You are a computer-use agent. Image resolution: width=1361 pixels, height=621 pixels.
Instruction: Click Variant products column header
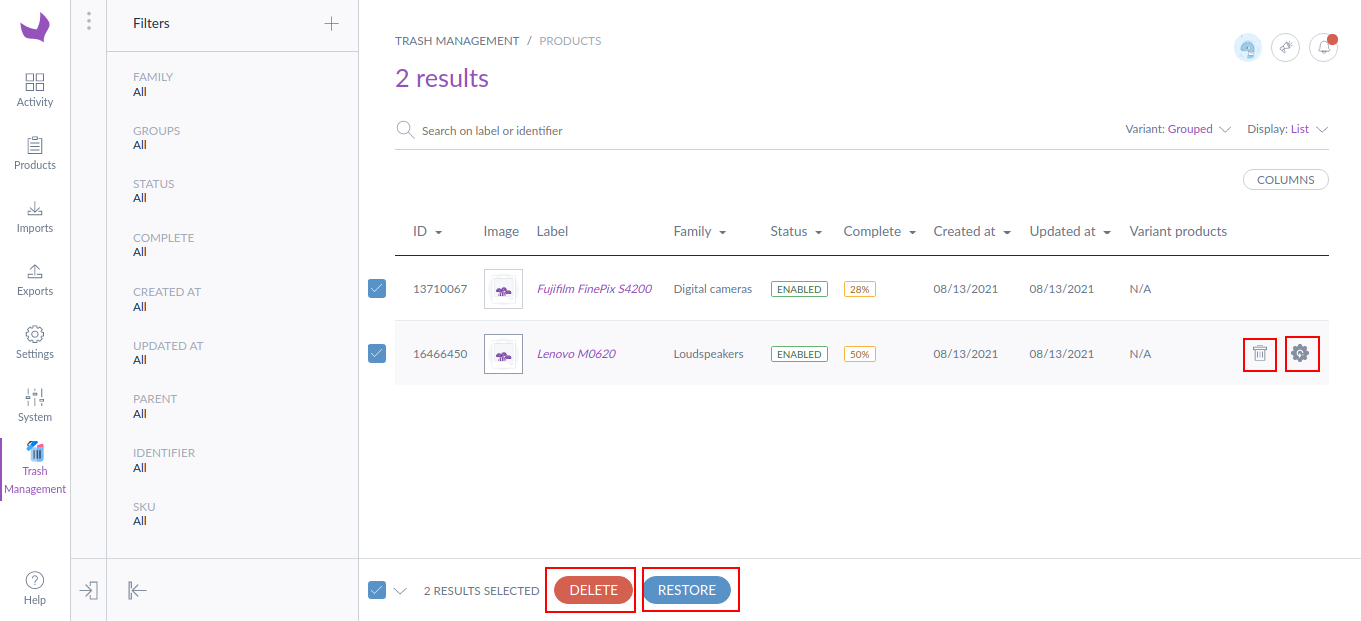tap(1178, 231)
